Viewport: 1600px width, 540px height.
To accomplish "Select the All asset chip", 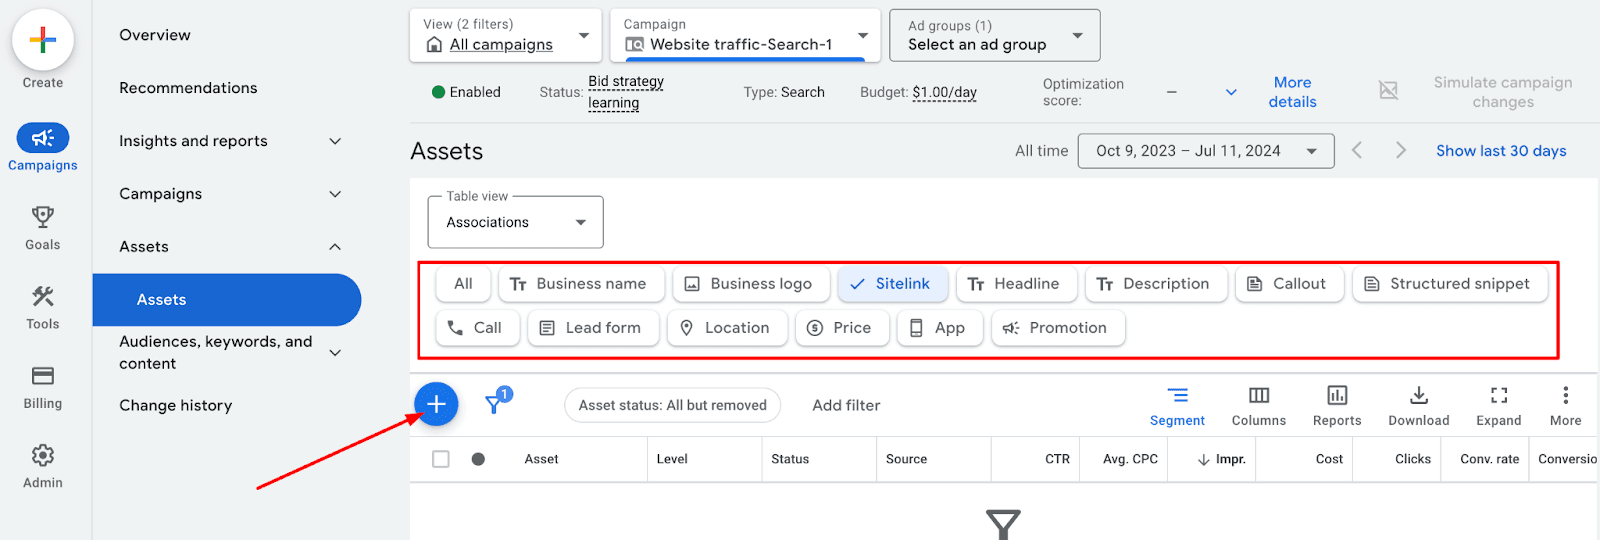I will [x=463, y=284].
